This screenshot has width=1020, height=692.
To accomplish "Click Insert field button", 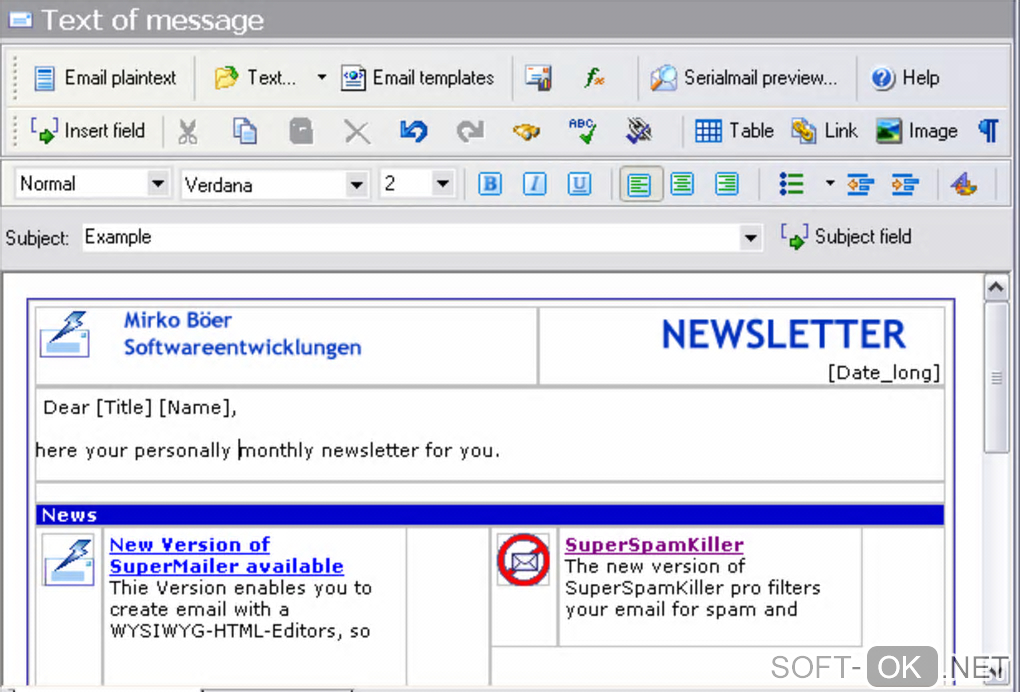I will (x=88, y=131).
